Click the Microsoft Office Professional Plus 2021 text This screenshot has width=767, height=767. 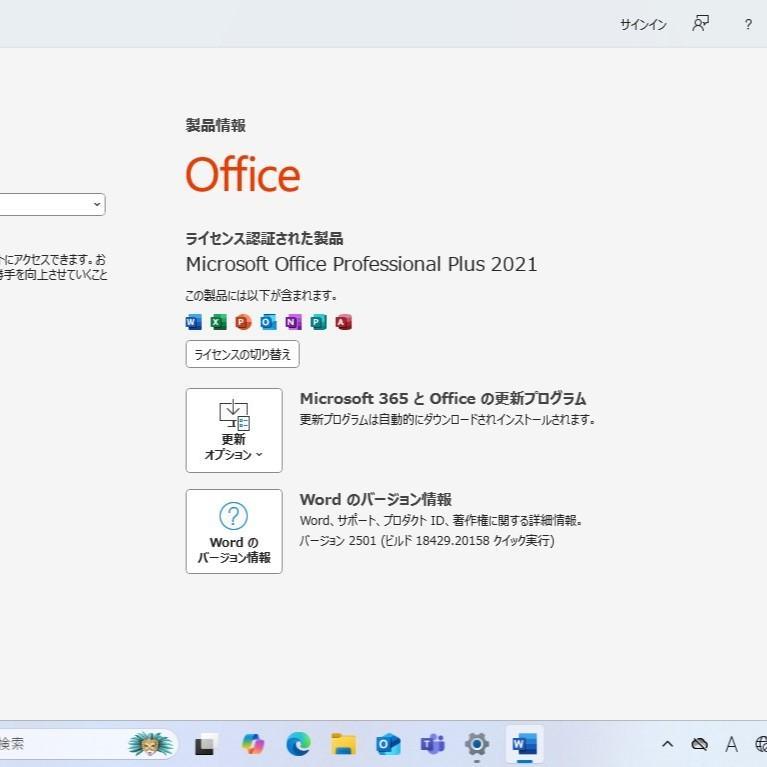tap(361, 264)
